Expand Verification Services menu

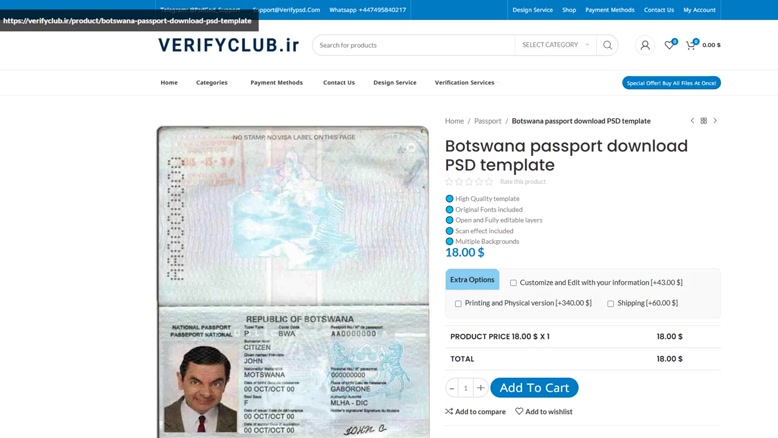[466, 82]
